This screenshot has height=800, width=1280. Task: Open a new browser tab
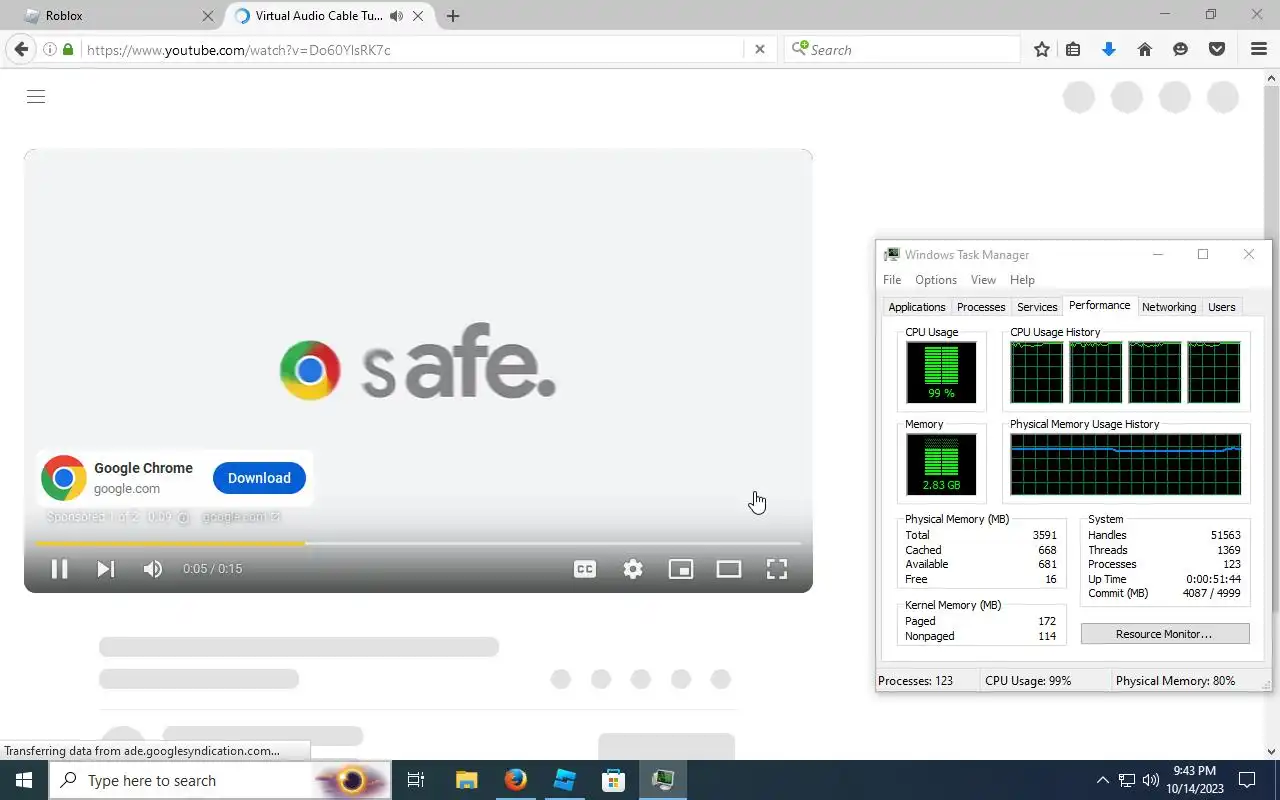click(x=453, y=16)
